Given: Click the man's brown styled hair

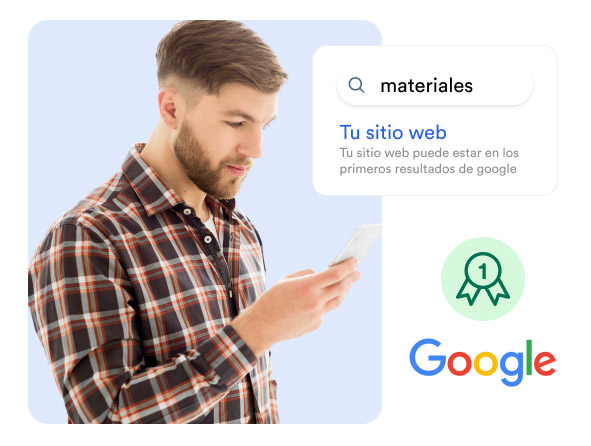Looking at the screenshot, I should point(220,57).
